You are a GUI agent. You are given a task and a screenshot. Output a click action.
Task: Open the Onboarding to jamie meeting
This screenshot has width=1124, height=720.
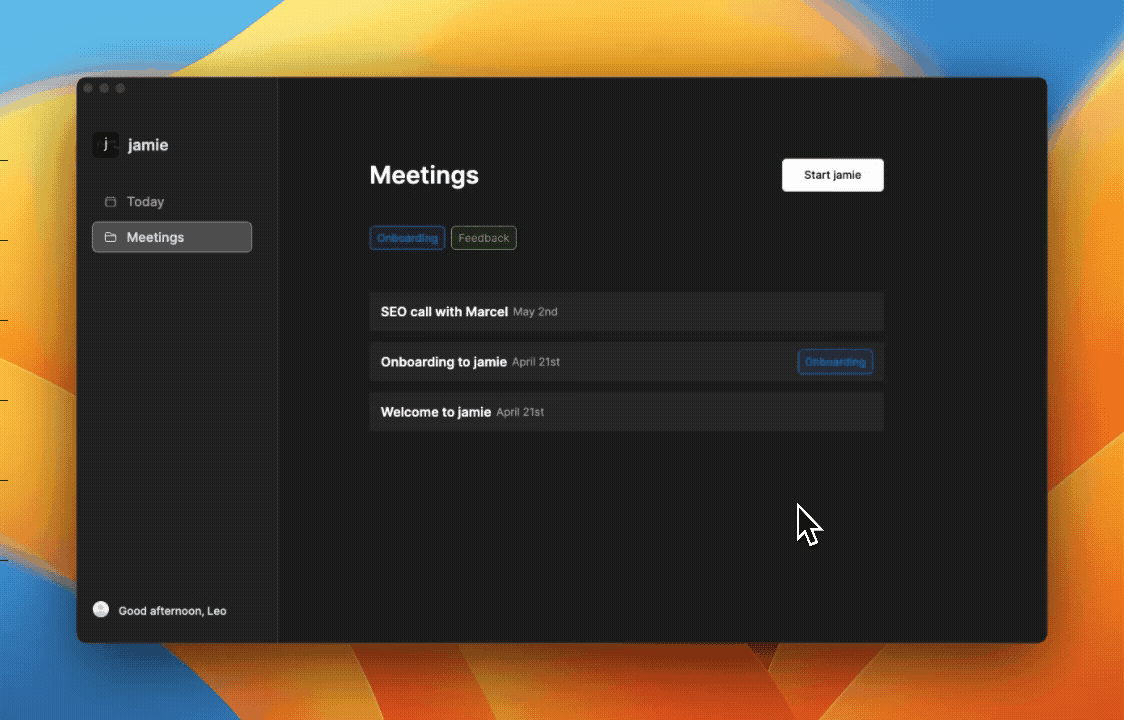(x=627, y=361)
